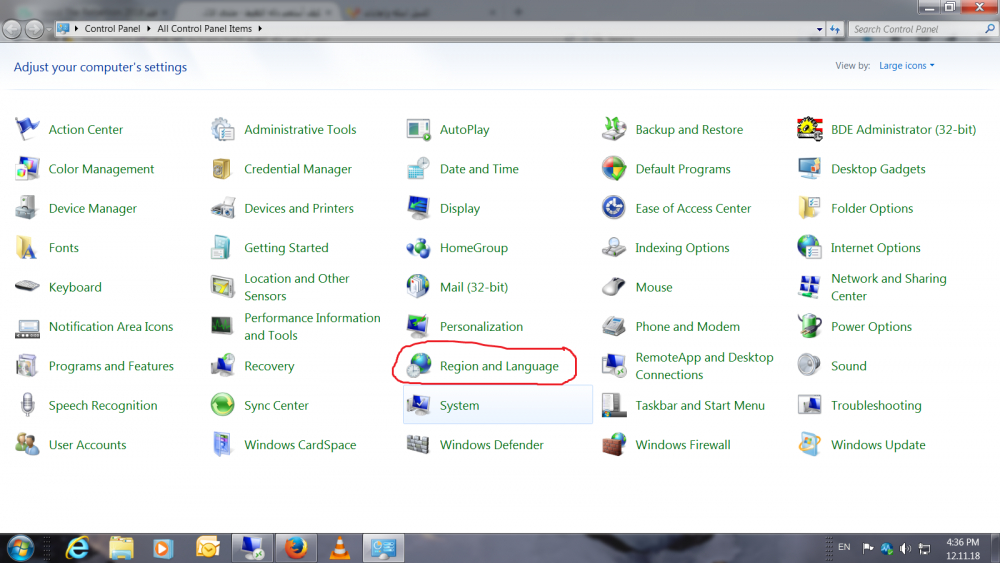Expand the arrow after Control Panel breadcrumb

pos(149,29)
